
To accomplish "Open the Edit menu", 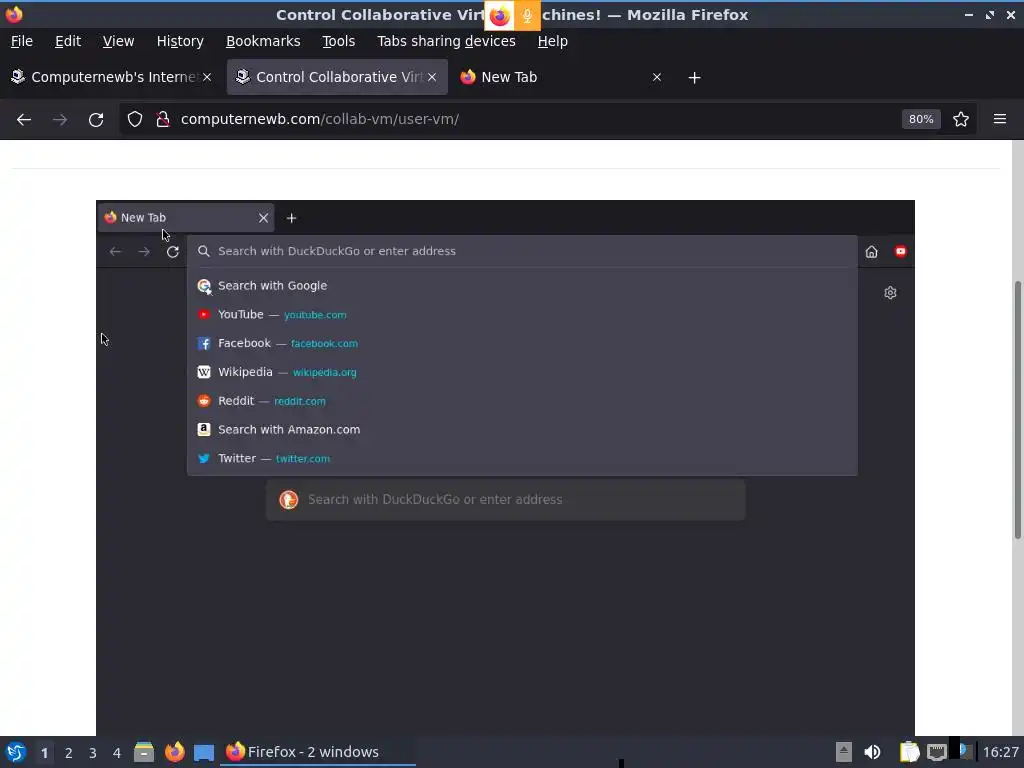I will click(x=68, y=41).
